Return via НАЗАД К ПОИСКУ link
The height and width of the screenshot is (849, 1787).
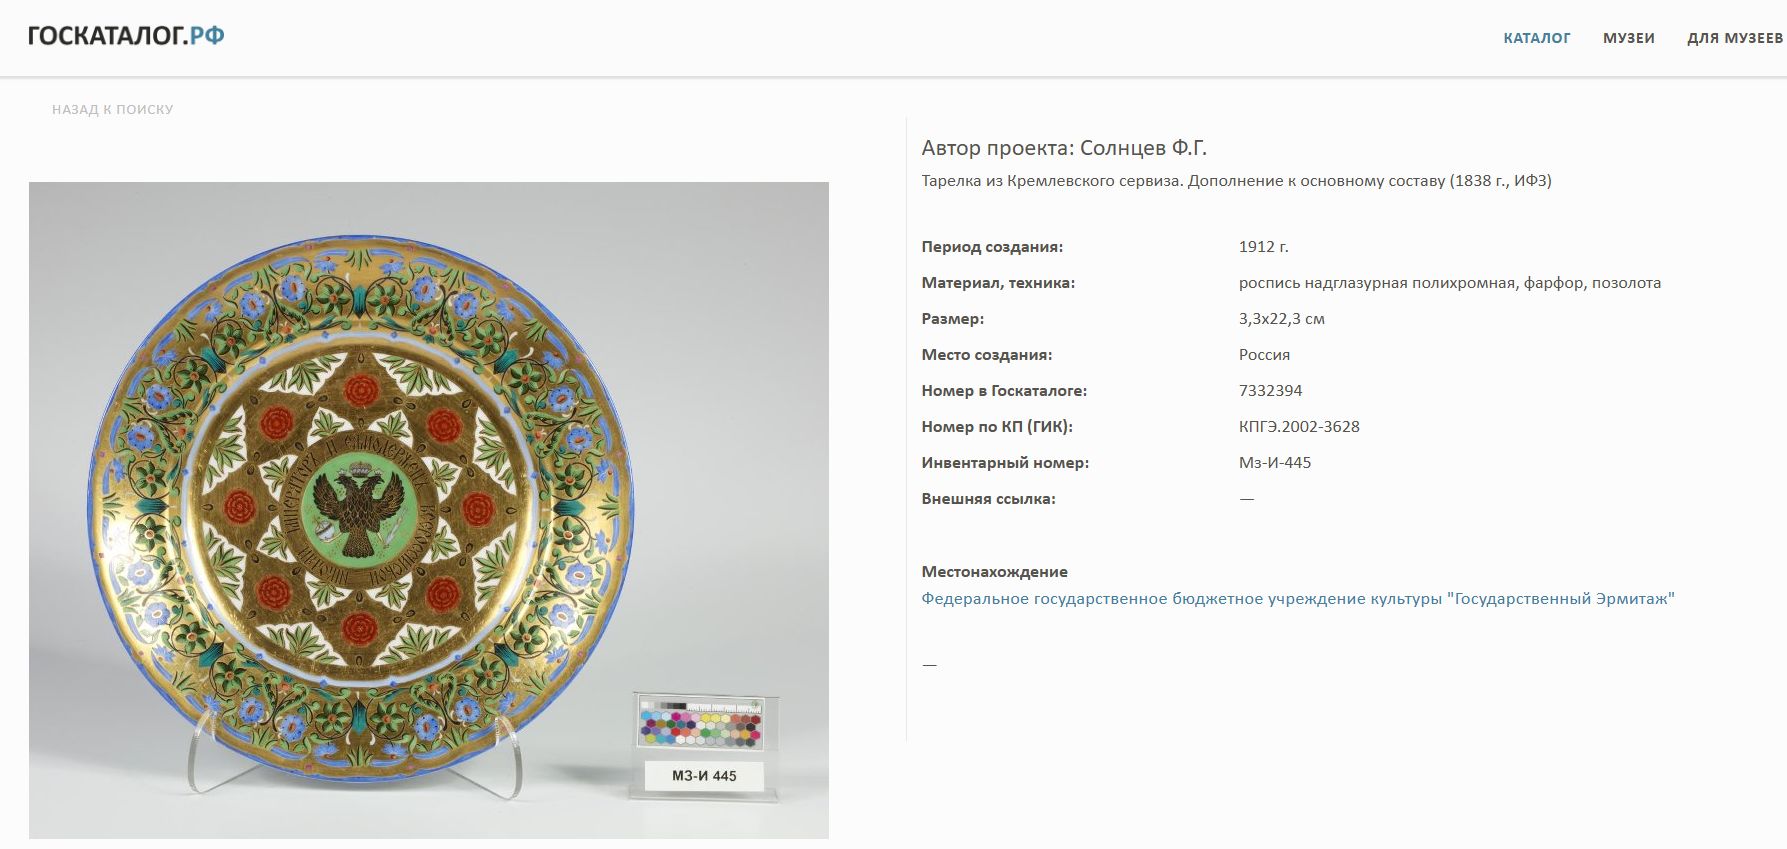(x=113, y=109)
